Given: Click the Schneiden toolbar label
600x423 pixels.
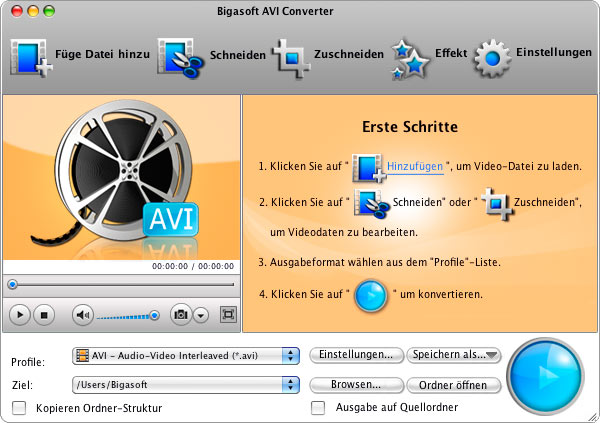Looking at the screenshot, I should (238, 55).
